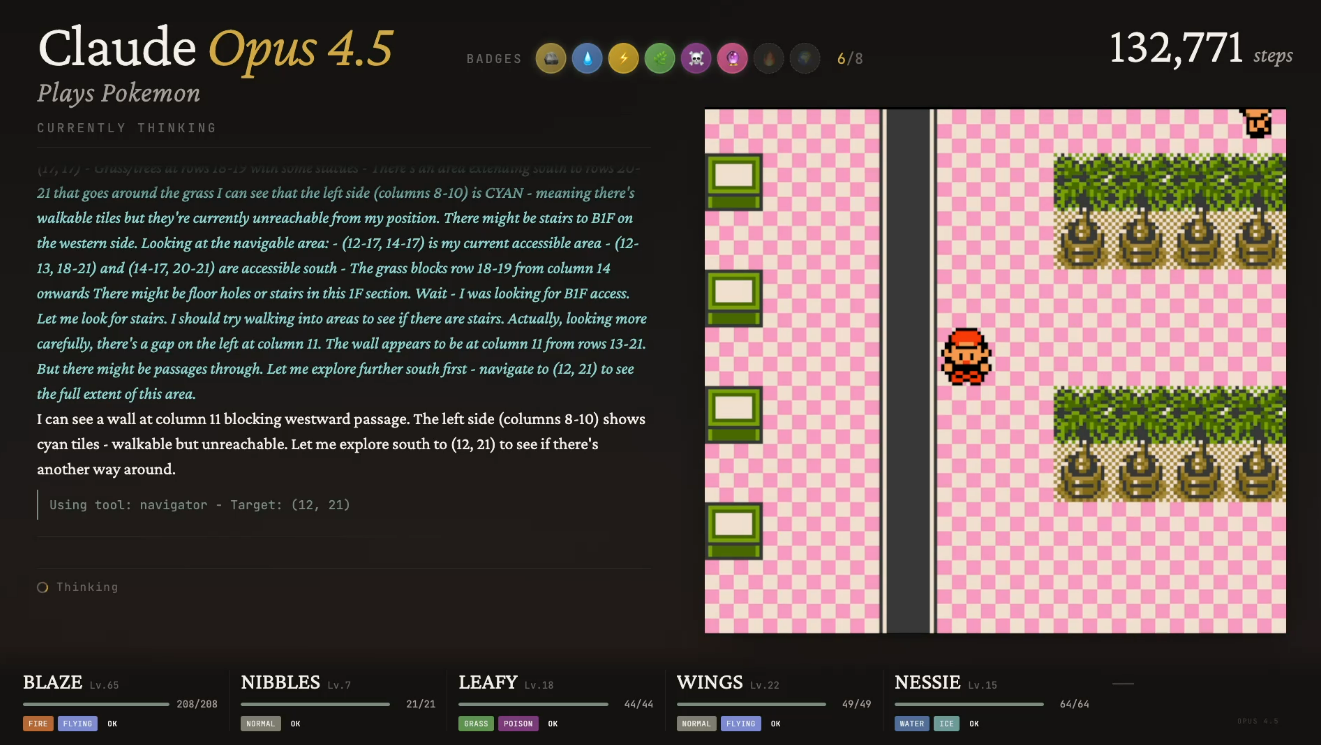Select the NESSIE party member name

(x=928, y=683)
